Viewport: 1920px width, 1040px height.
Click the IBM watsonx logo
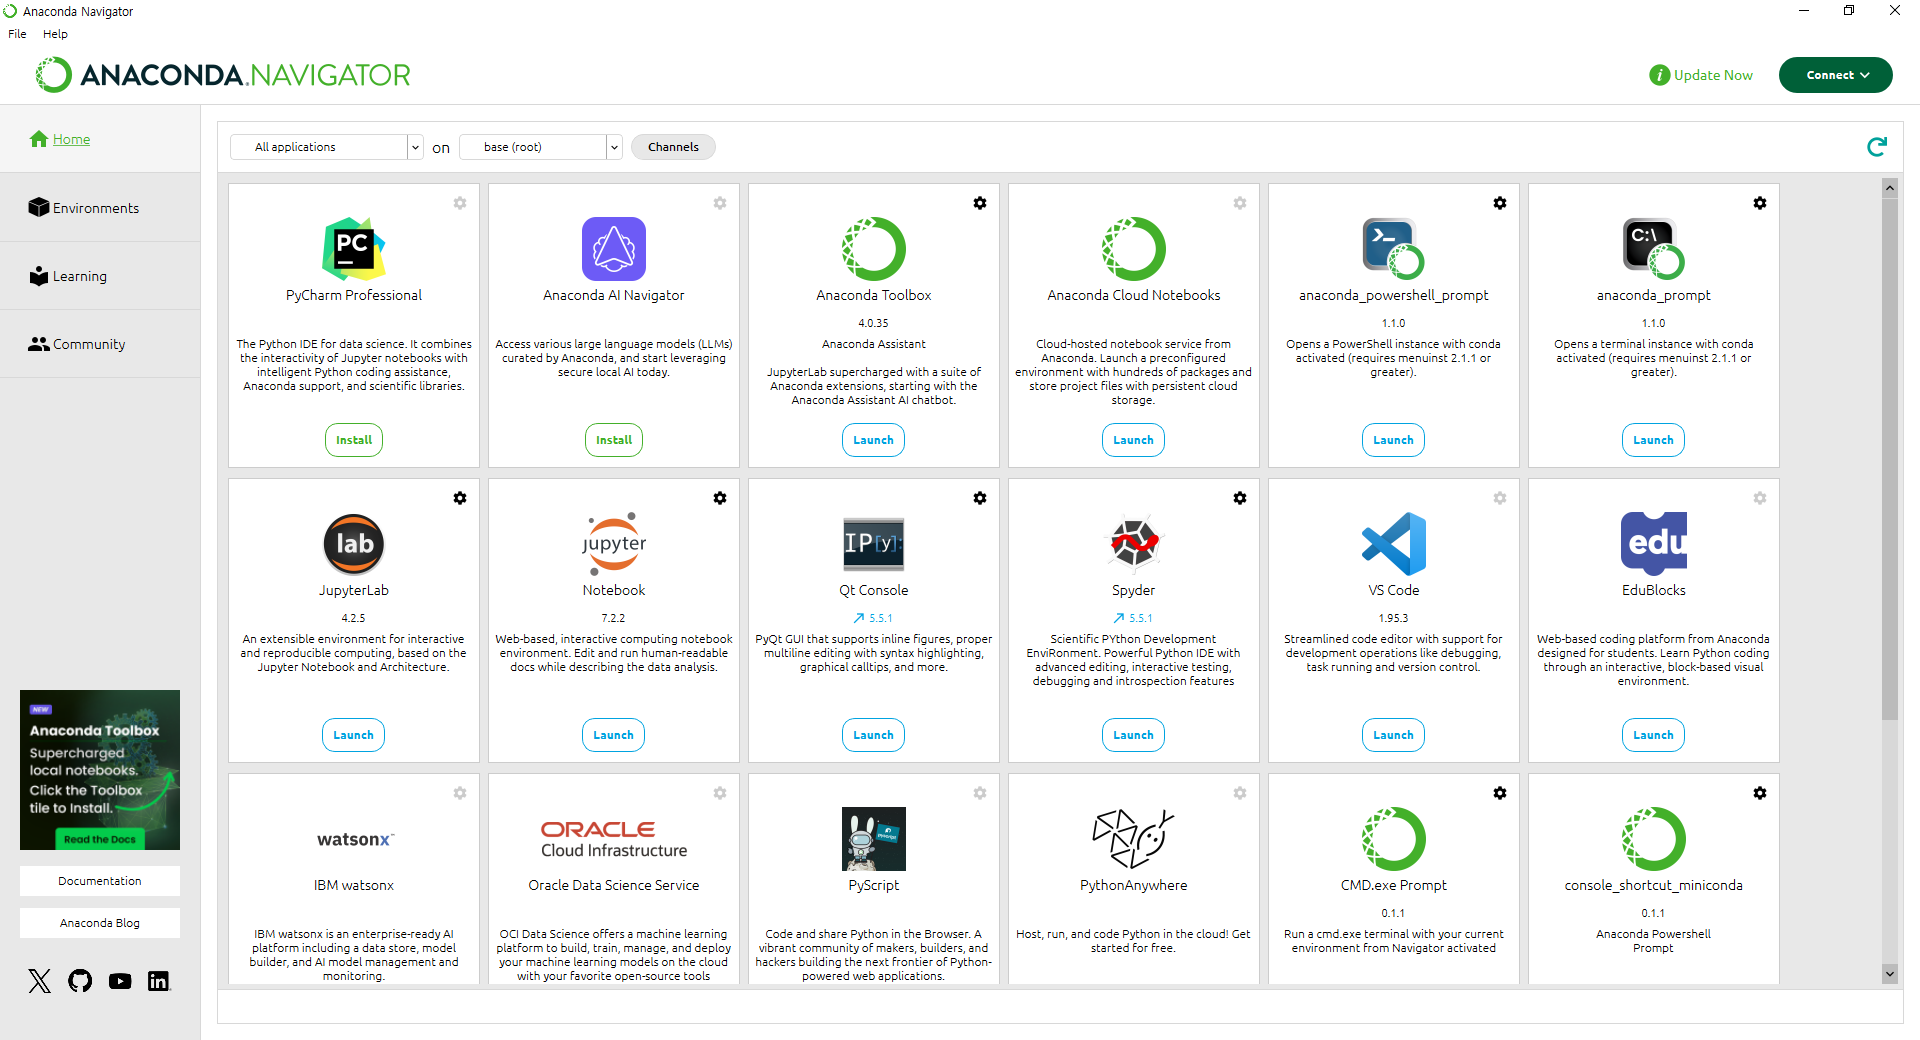355,839
